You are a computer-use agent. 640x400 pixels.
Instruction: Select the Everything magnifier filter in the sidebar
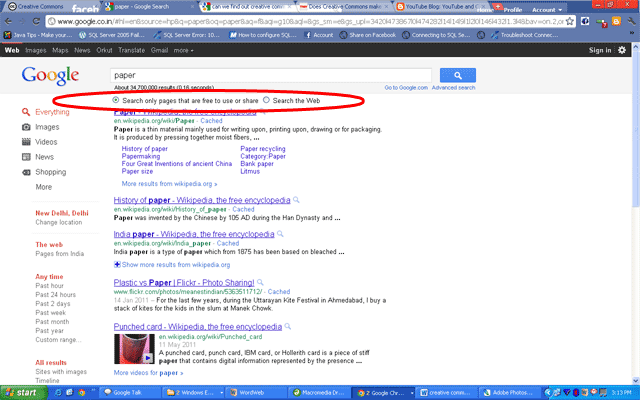[x=26, y=112]
